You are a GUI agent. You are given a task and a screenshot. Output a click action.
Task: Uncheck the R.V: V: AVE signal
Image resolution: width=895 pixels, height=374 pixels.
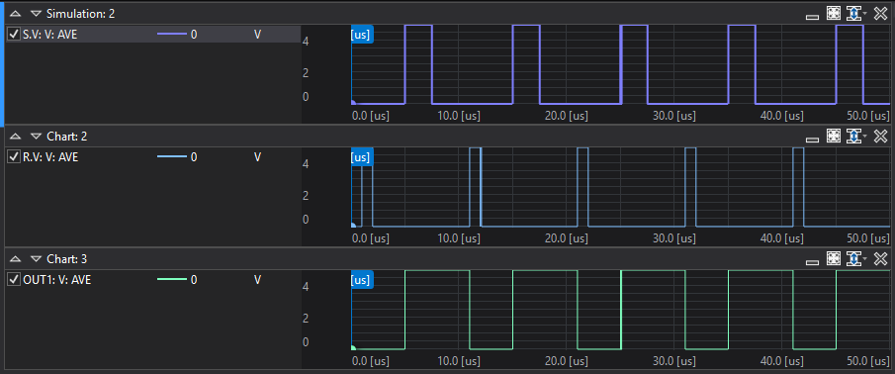(x=14, y=157)
